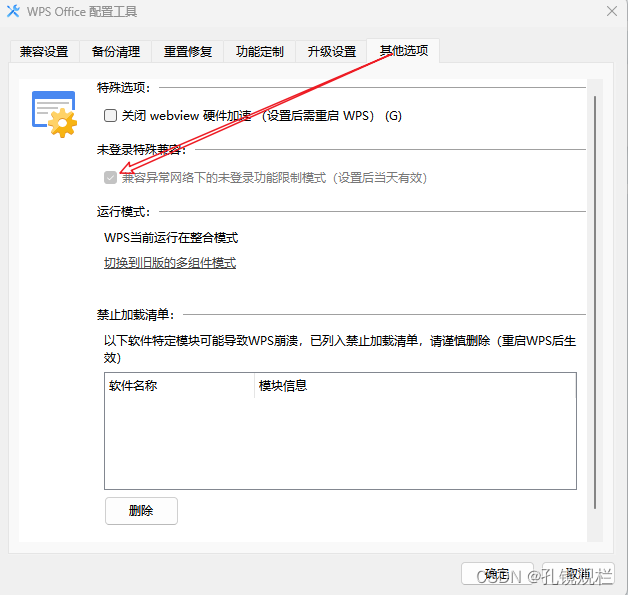Screen dimensions: 628x595
Task: Confirm with the 确定 button
Action: (x=497, y=573)
